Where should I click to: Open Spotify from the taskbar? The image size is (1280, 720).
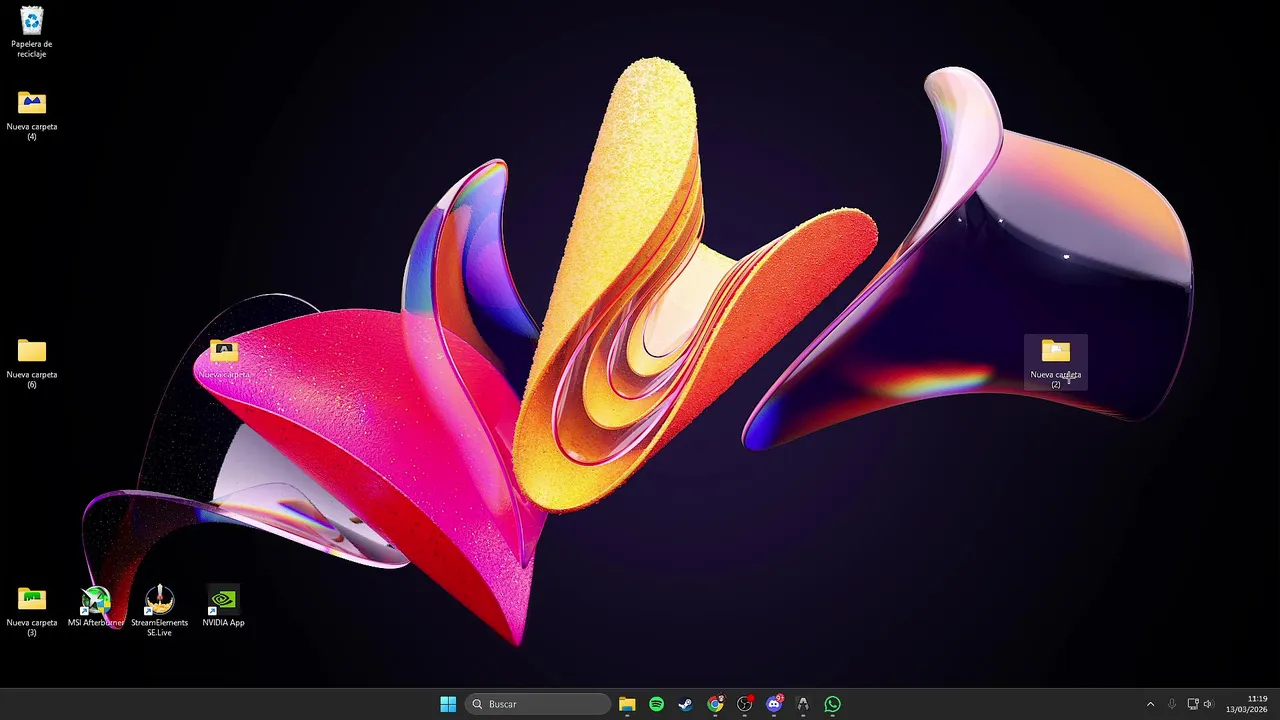pyautogui.click(x=656, y=704)
